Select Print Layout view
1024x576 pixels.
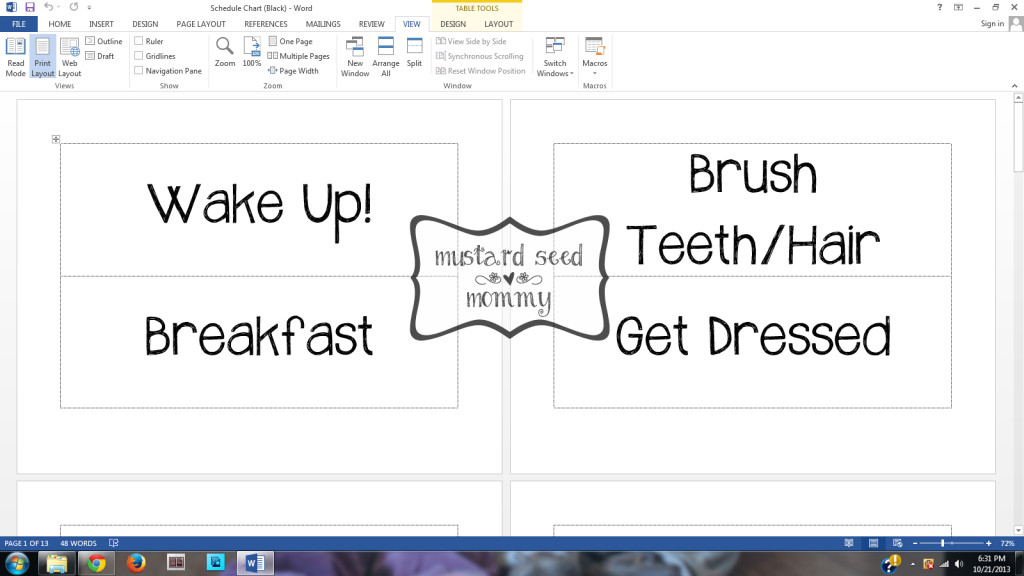pyautogui.click(x=42, y=57)
